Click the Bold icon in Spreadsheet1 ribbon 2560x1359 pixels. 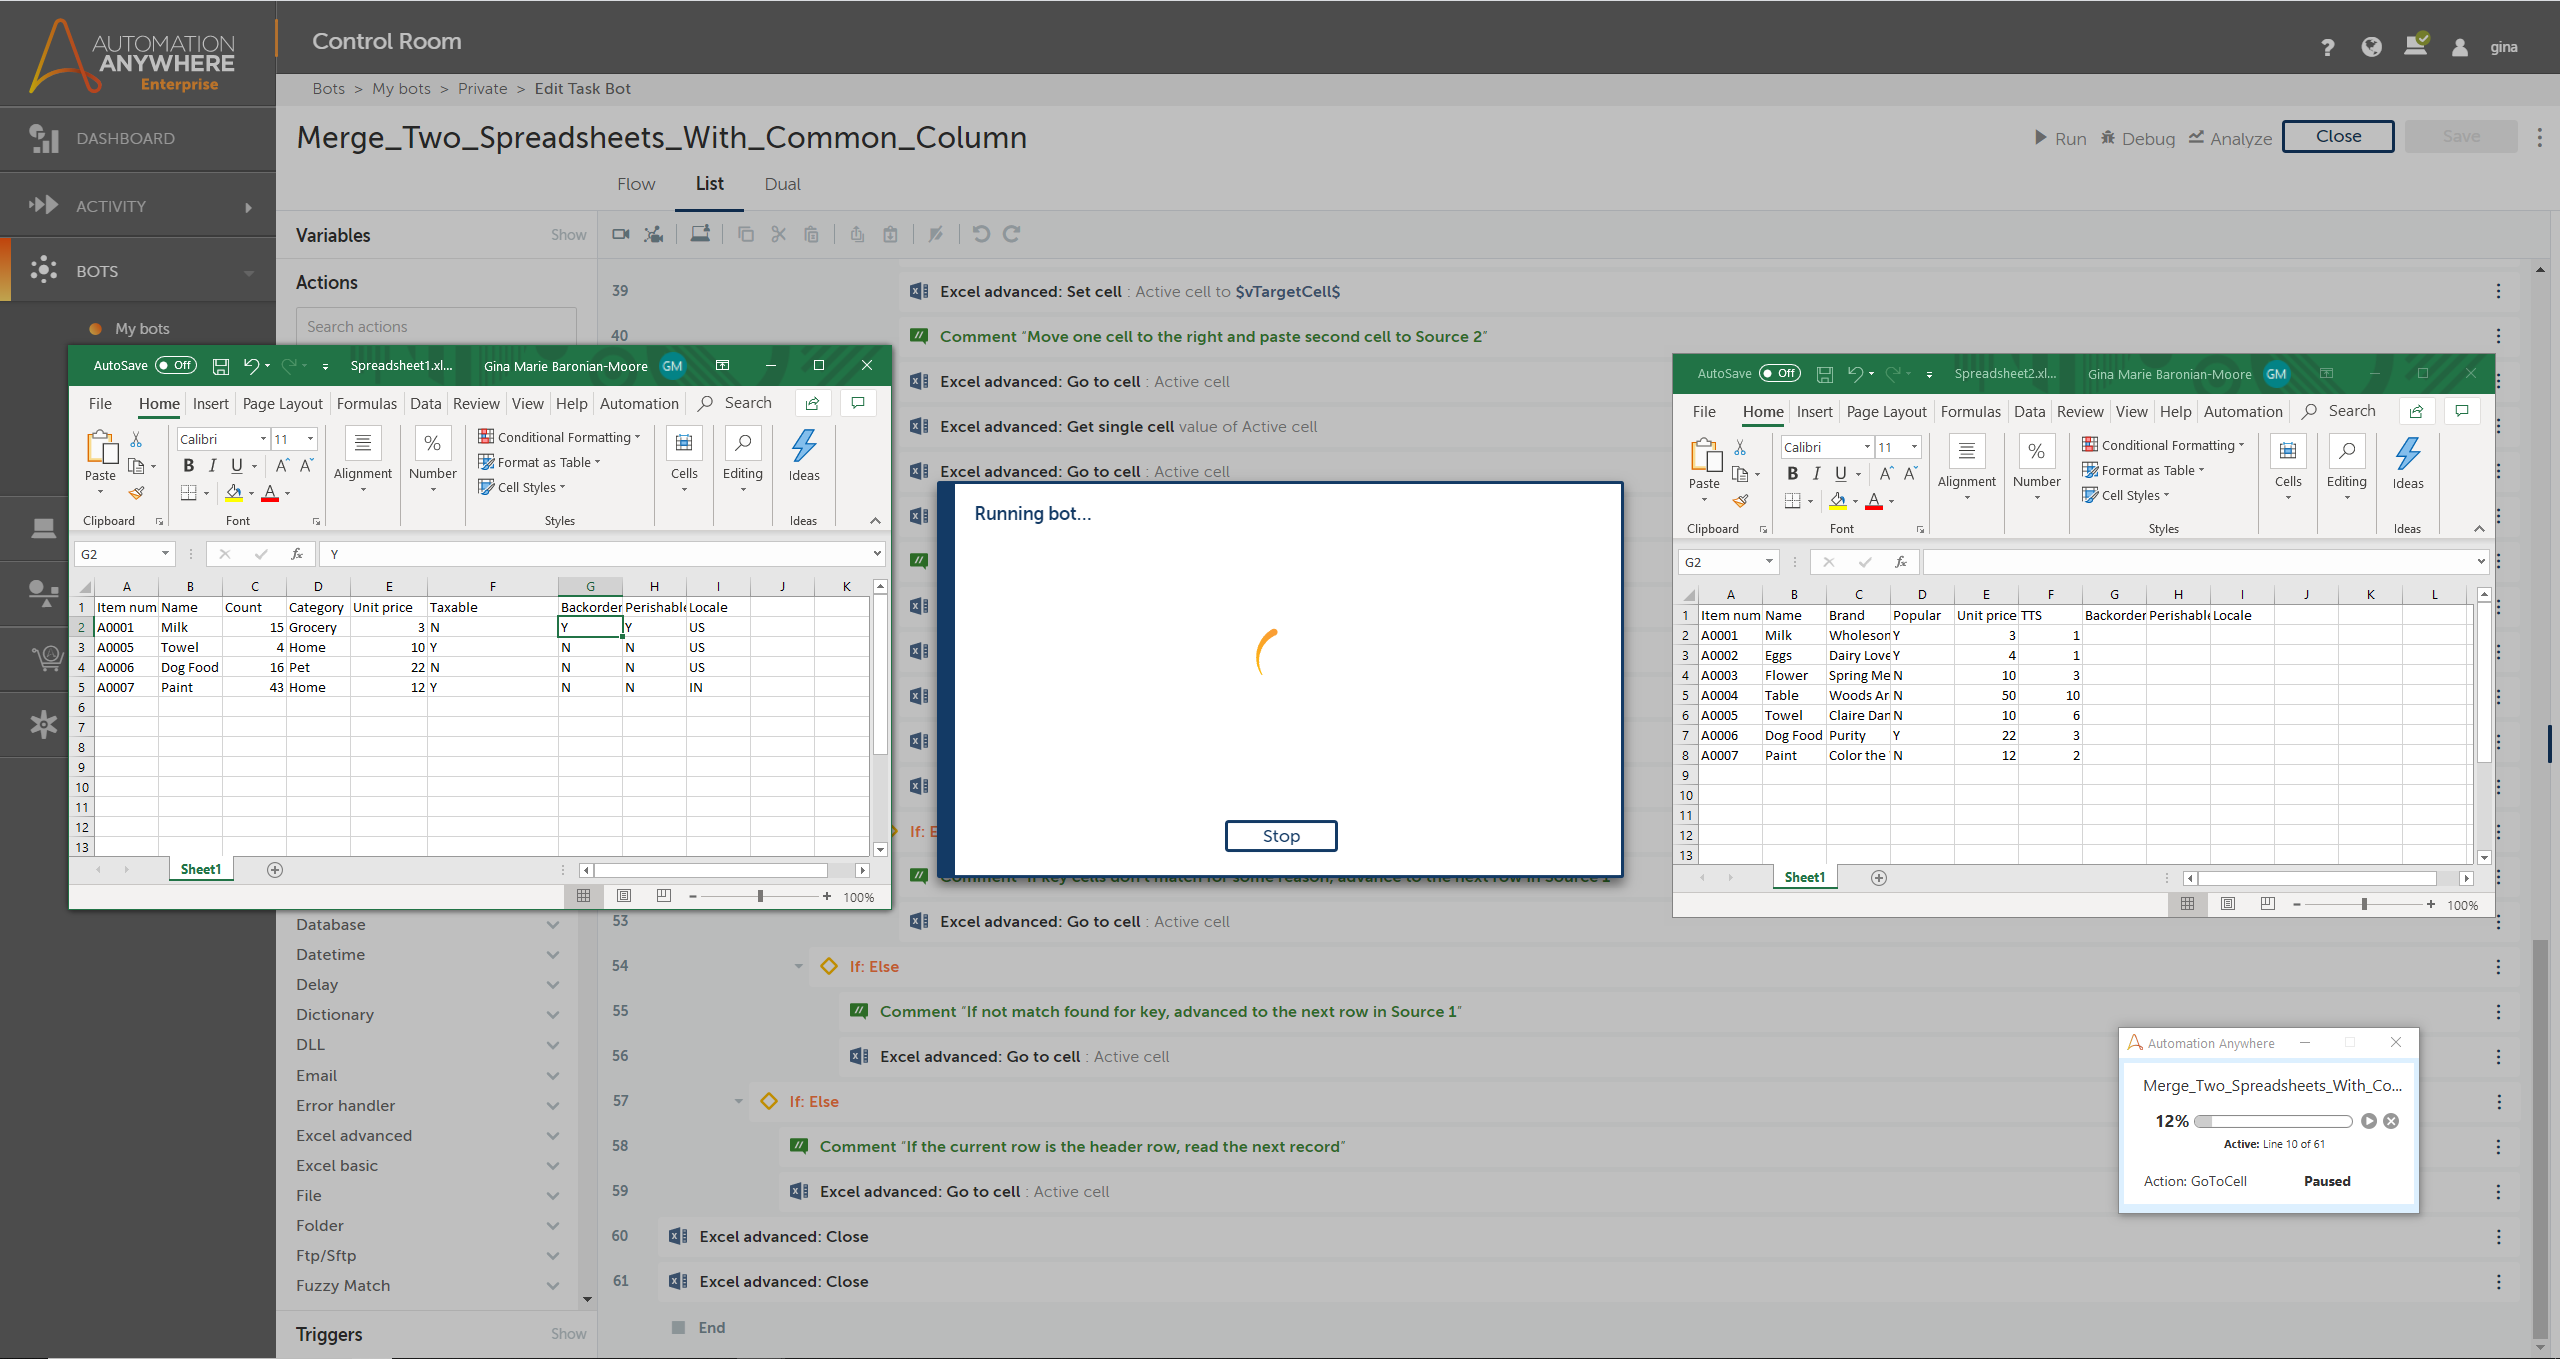click(x=188, y=466)
